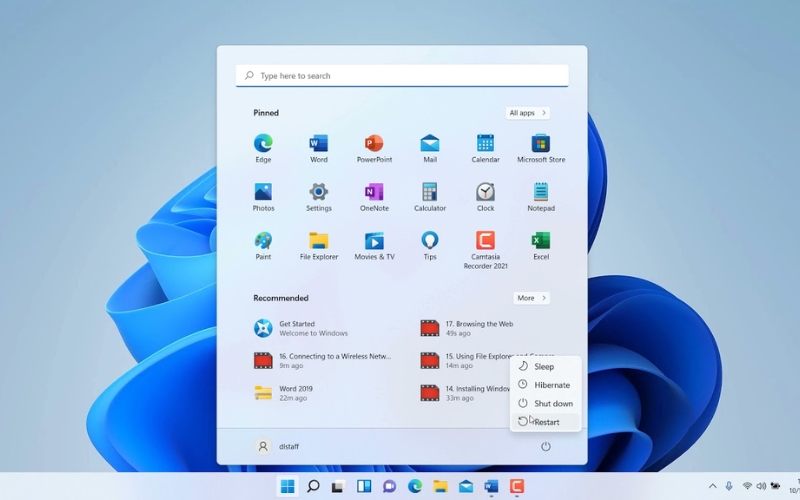Expand the All apps list
This screenshot has height=500, width=800.
pos(528,113)
